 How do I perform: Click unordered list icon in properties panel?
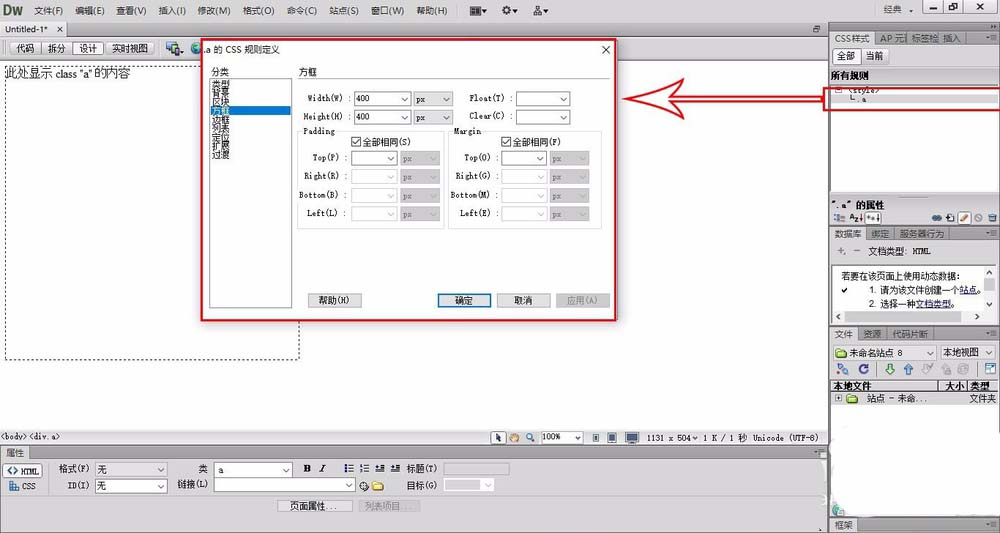[x=349, y=469]
